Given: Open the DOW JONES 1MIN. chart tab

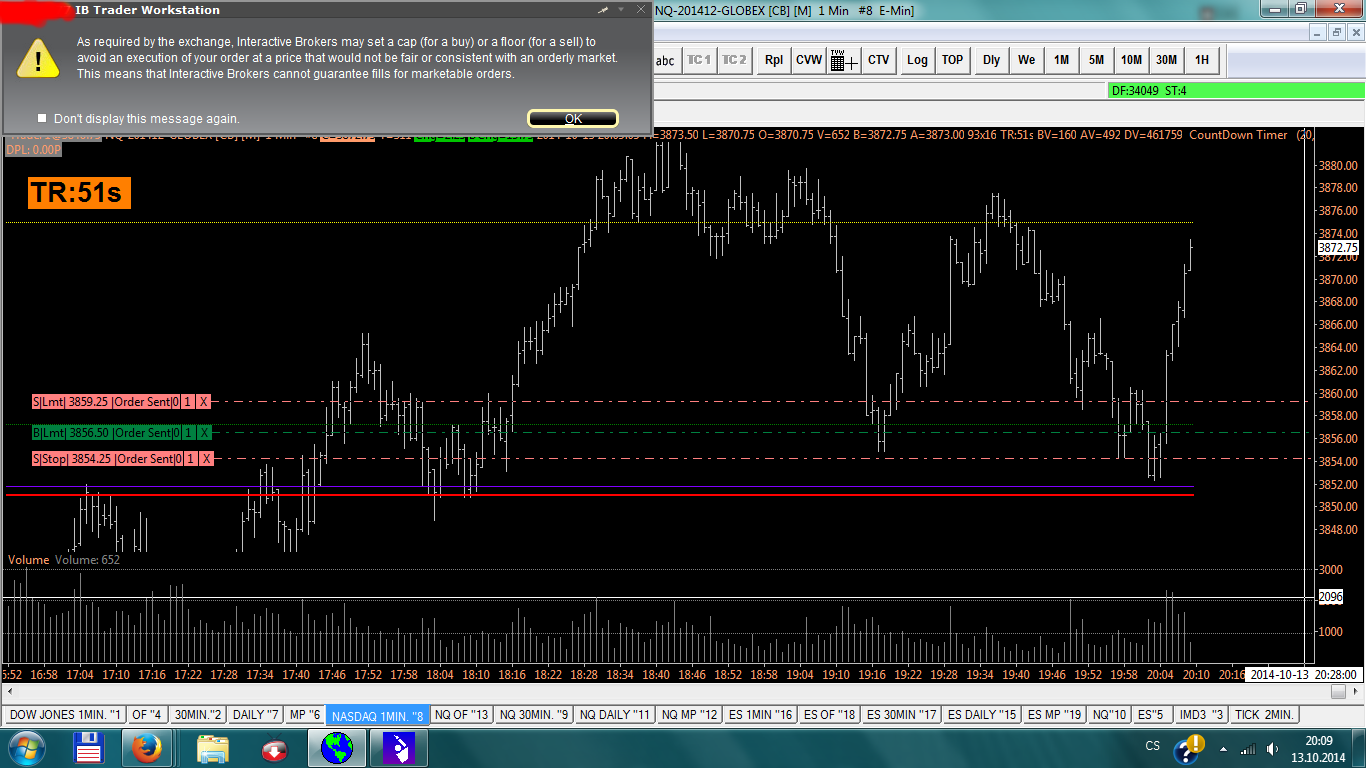Looking at the screenshot, I should pos(65,715).
